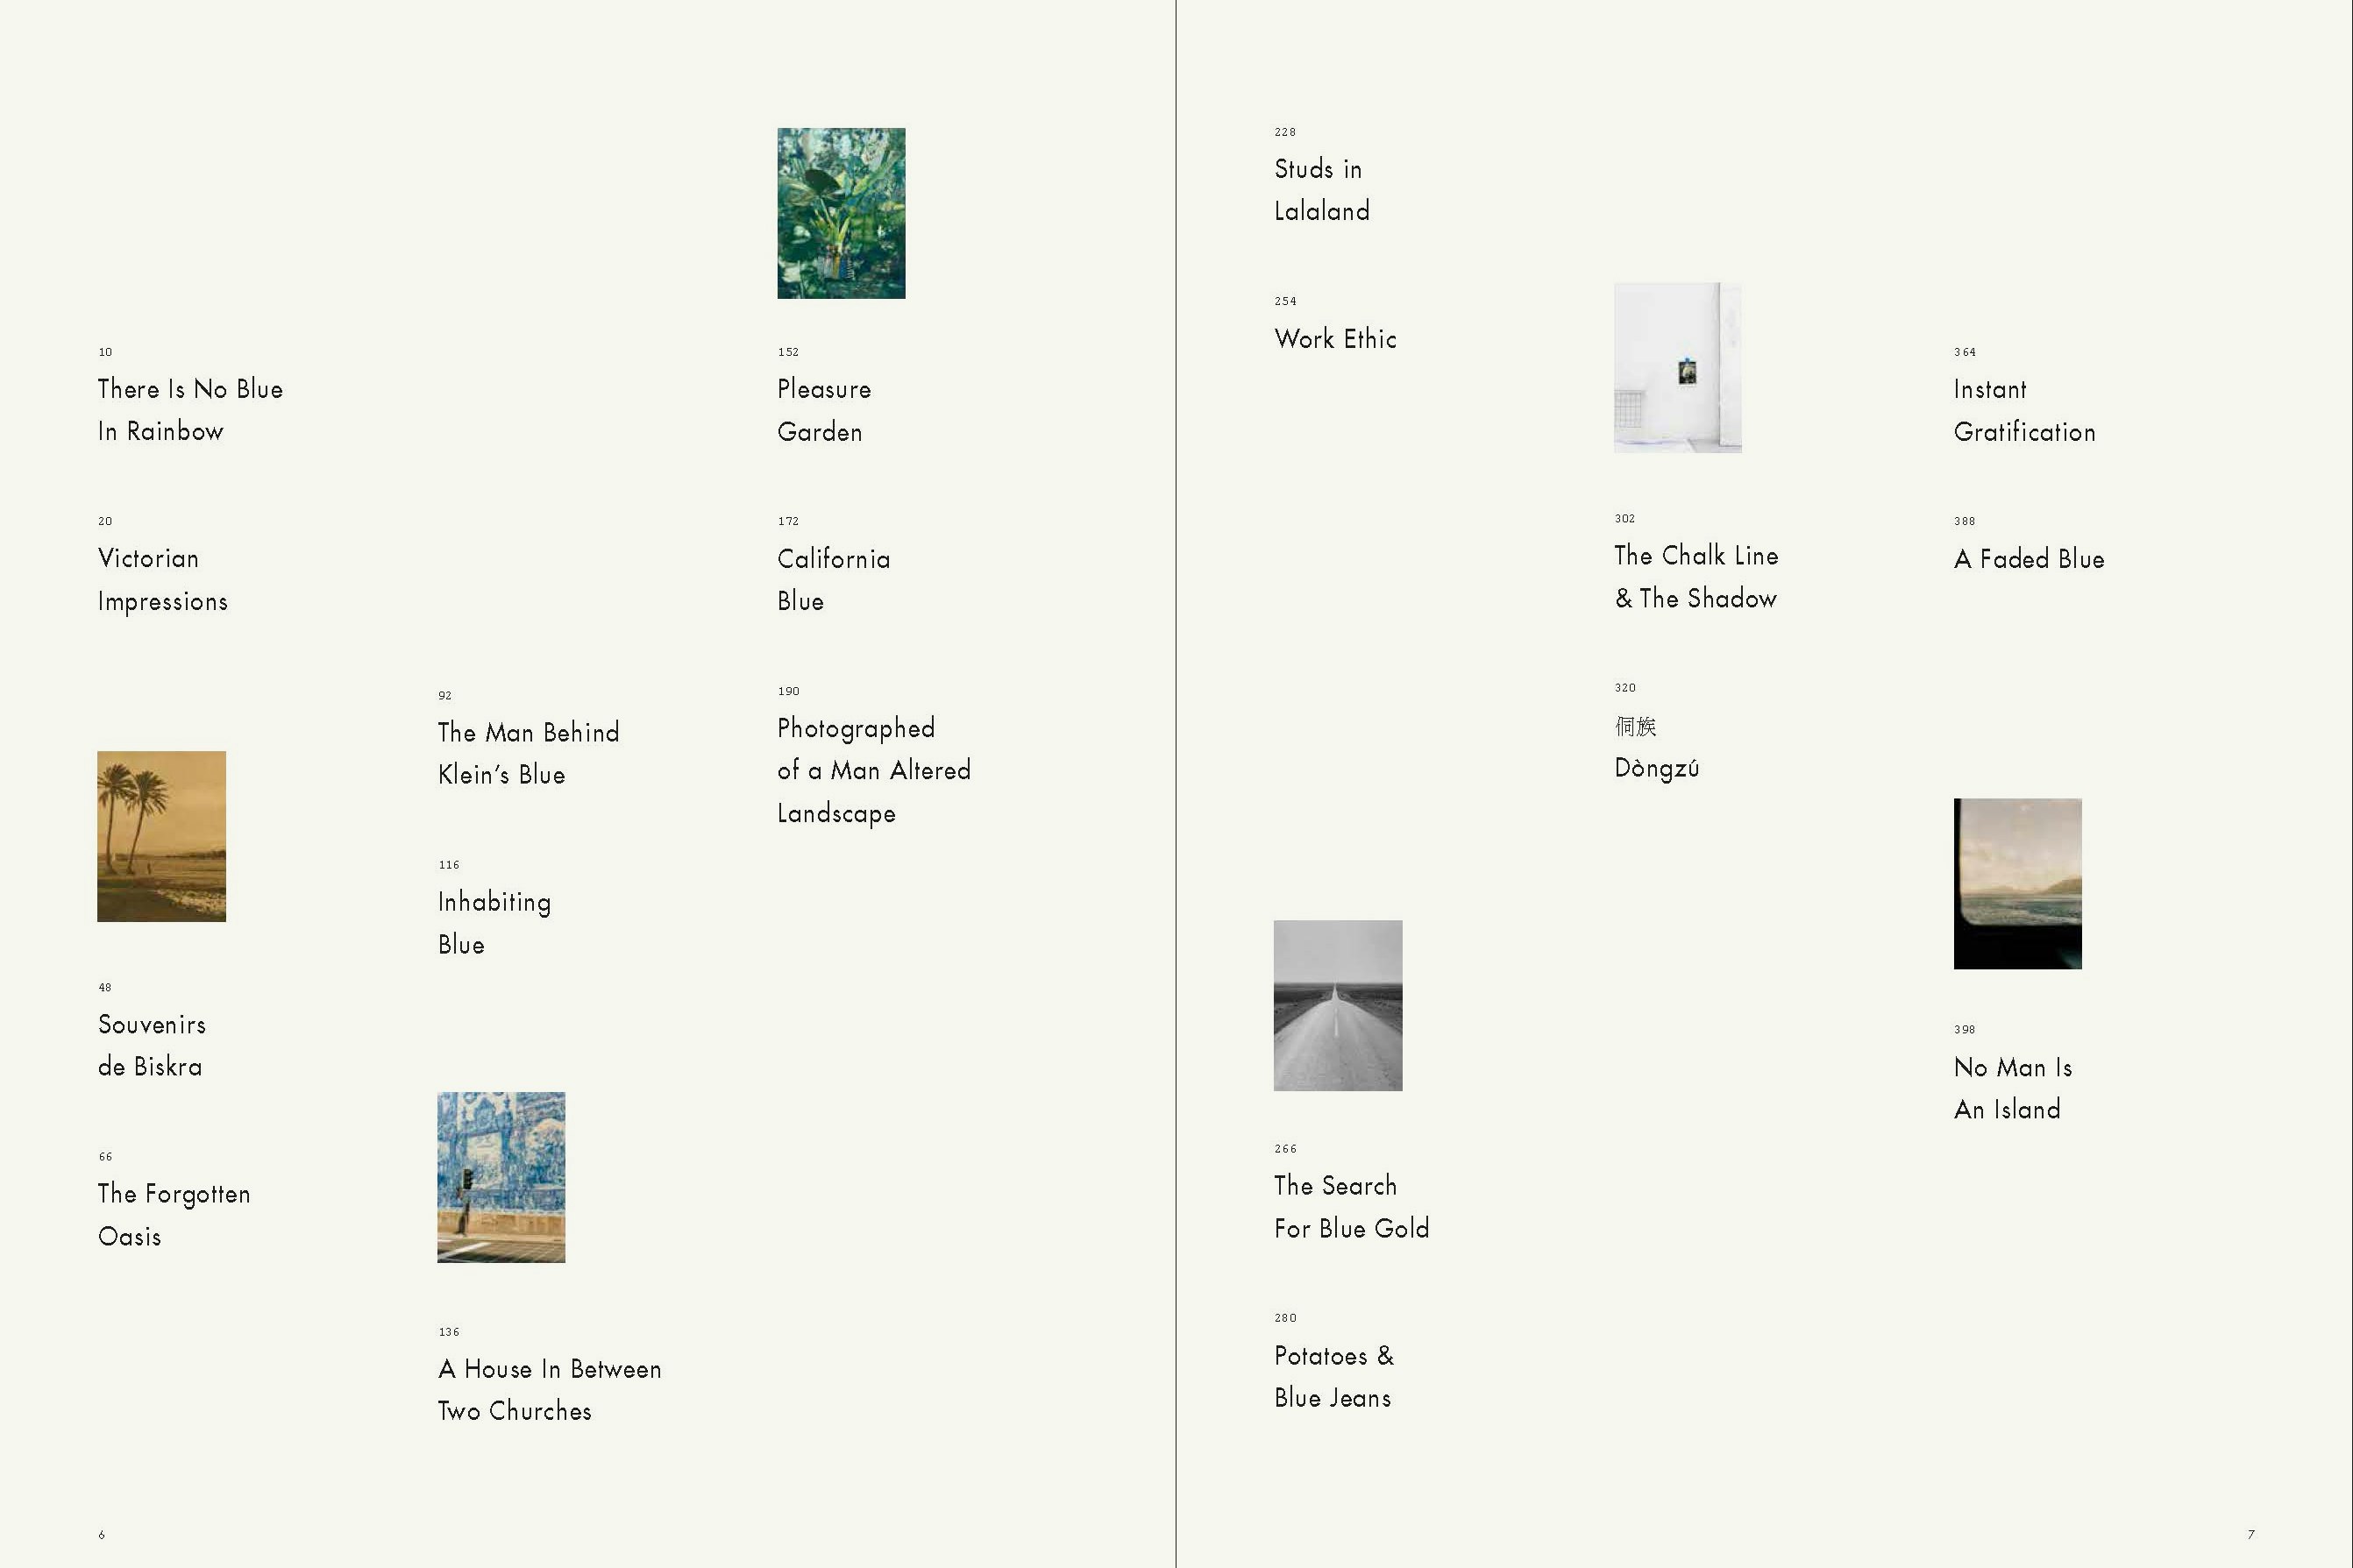Select 'The Search For Blue Gold'
This screenshot has height=1568, width=2353.
(1351, 1206)
